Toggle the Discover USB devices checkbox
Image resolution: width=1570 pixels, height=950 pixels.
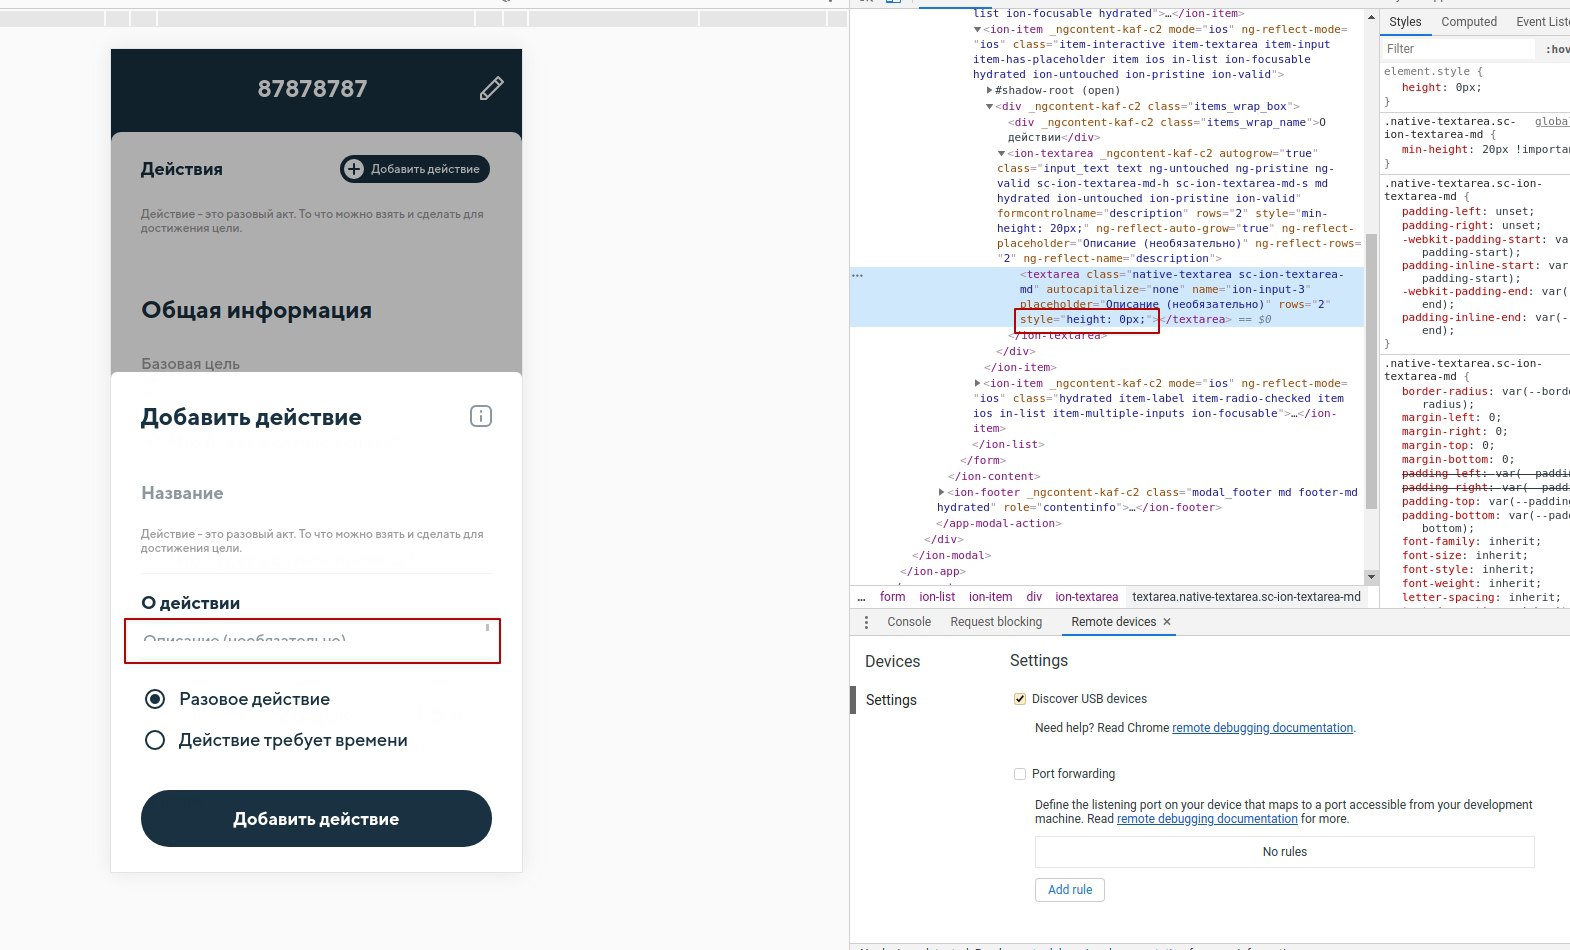tap(1020, 699)
